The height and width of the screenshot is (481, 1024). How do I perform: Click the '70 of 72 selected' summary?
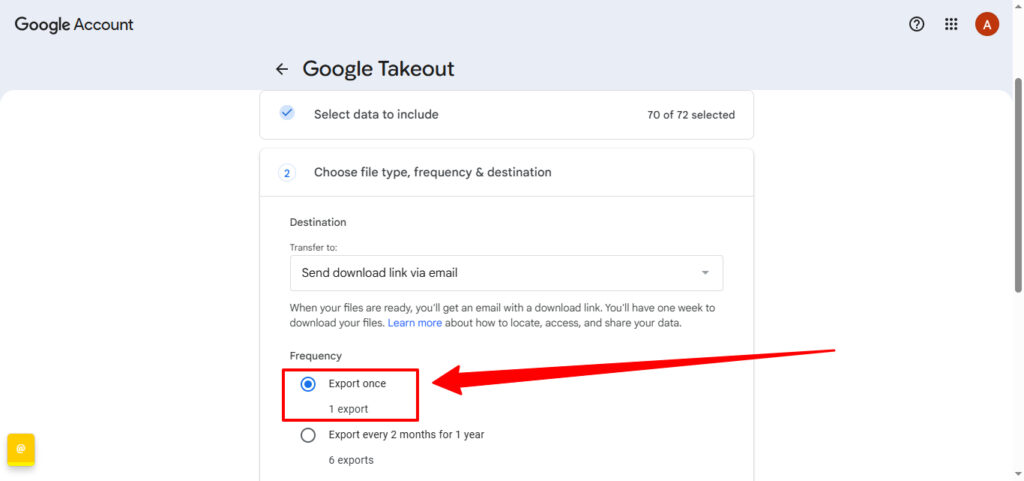(690, 115)
